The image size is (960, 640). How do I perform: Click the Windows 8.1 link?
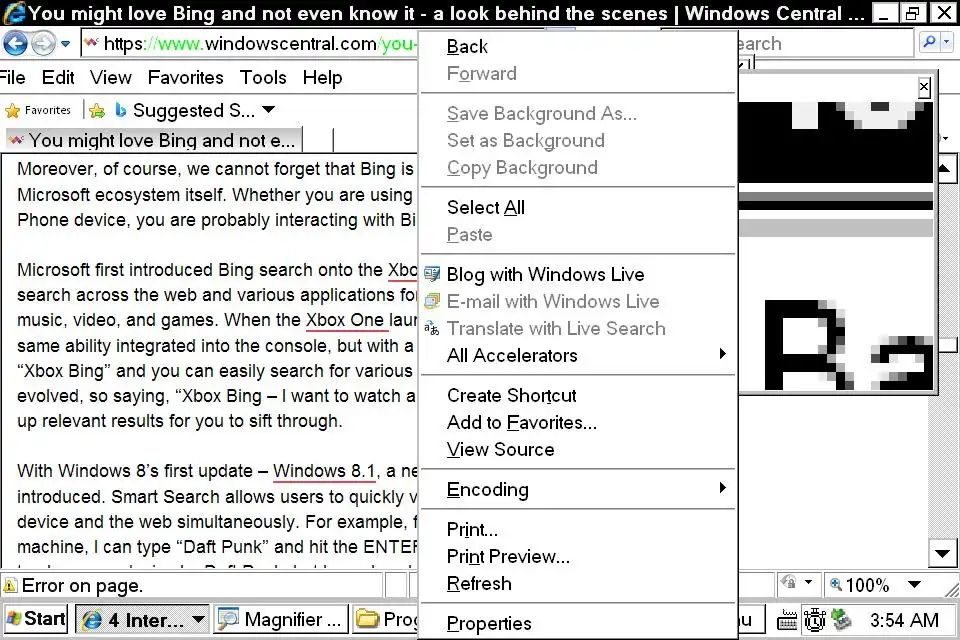pyautogui.click(x=324, y=471)
